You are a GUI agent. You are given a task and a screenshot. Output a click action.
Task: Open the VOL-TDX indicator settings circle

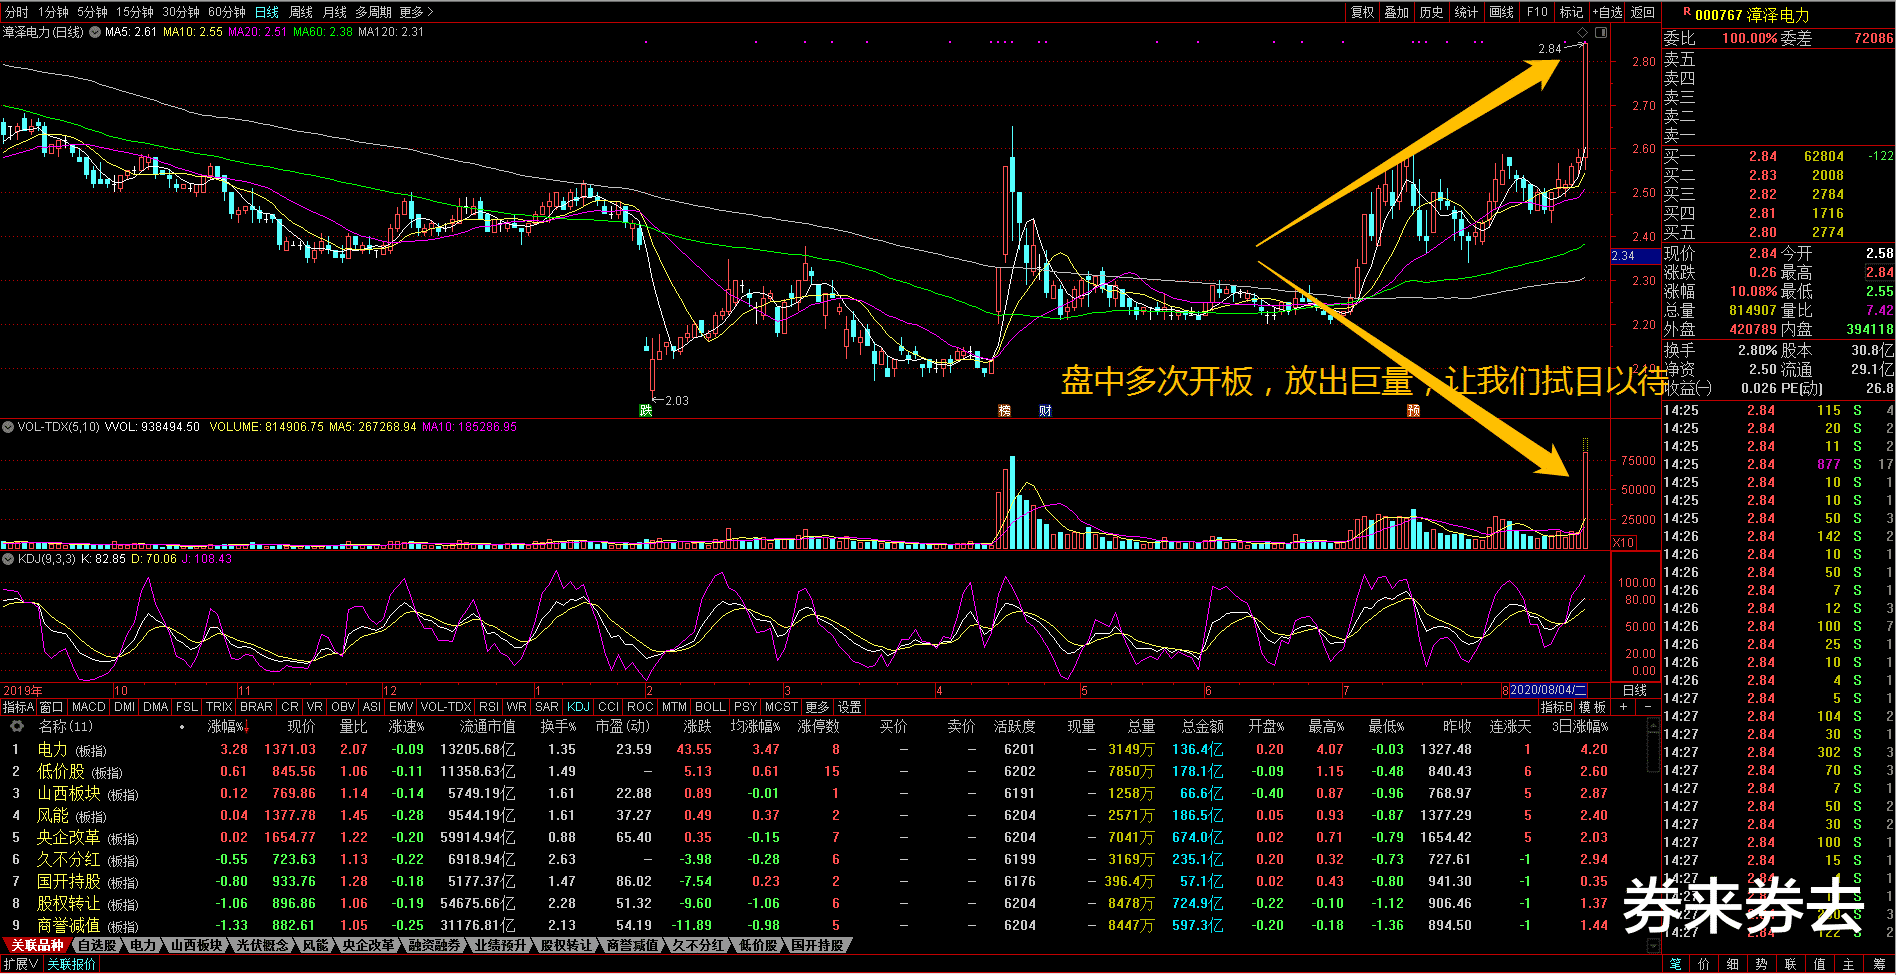9,427
